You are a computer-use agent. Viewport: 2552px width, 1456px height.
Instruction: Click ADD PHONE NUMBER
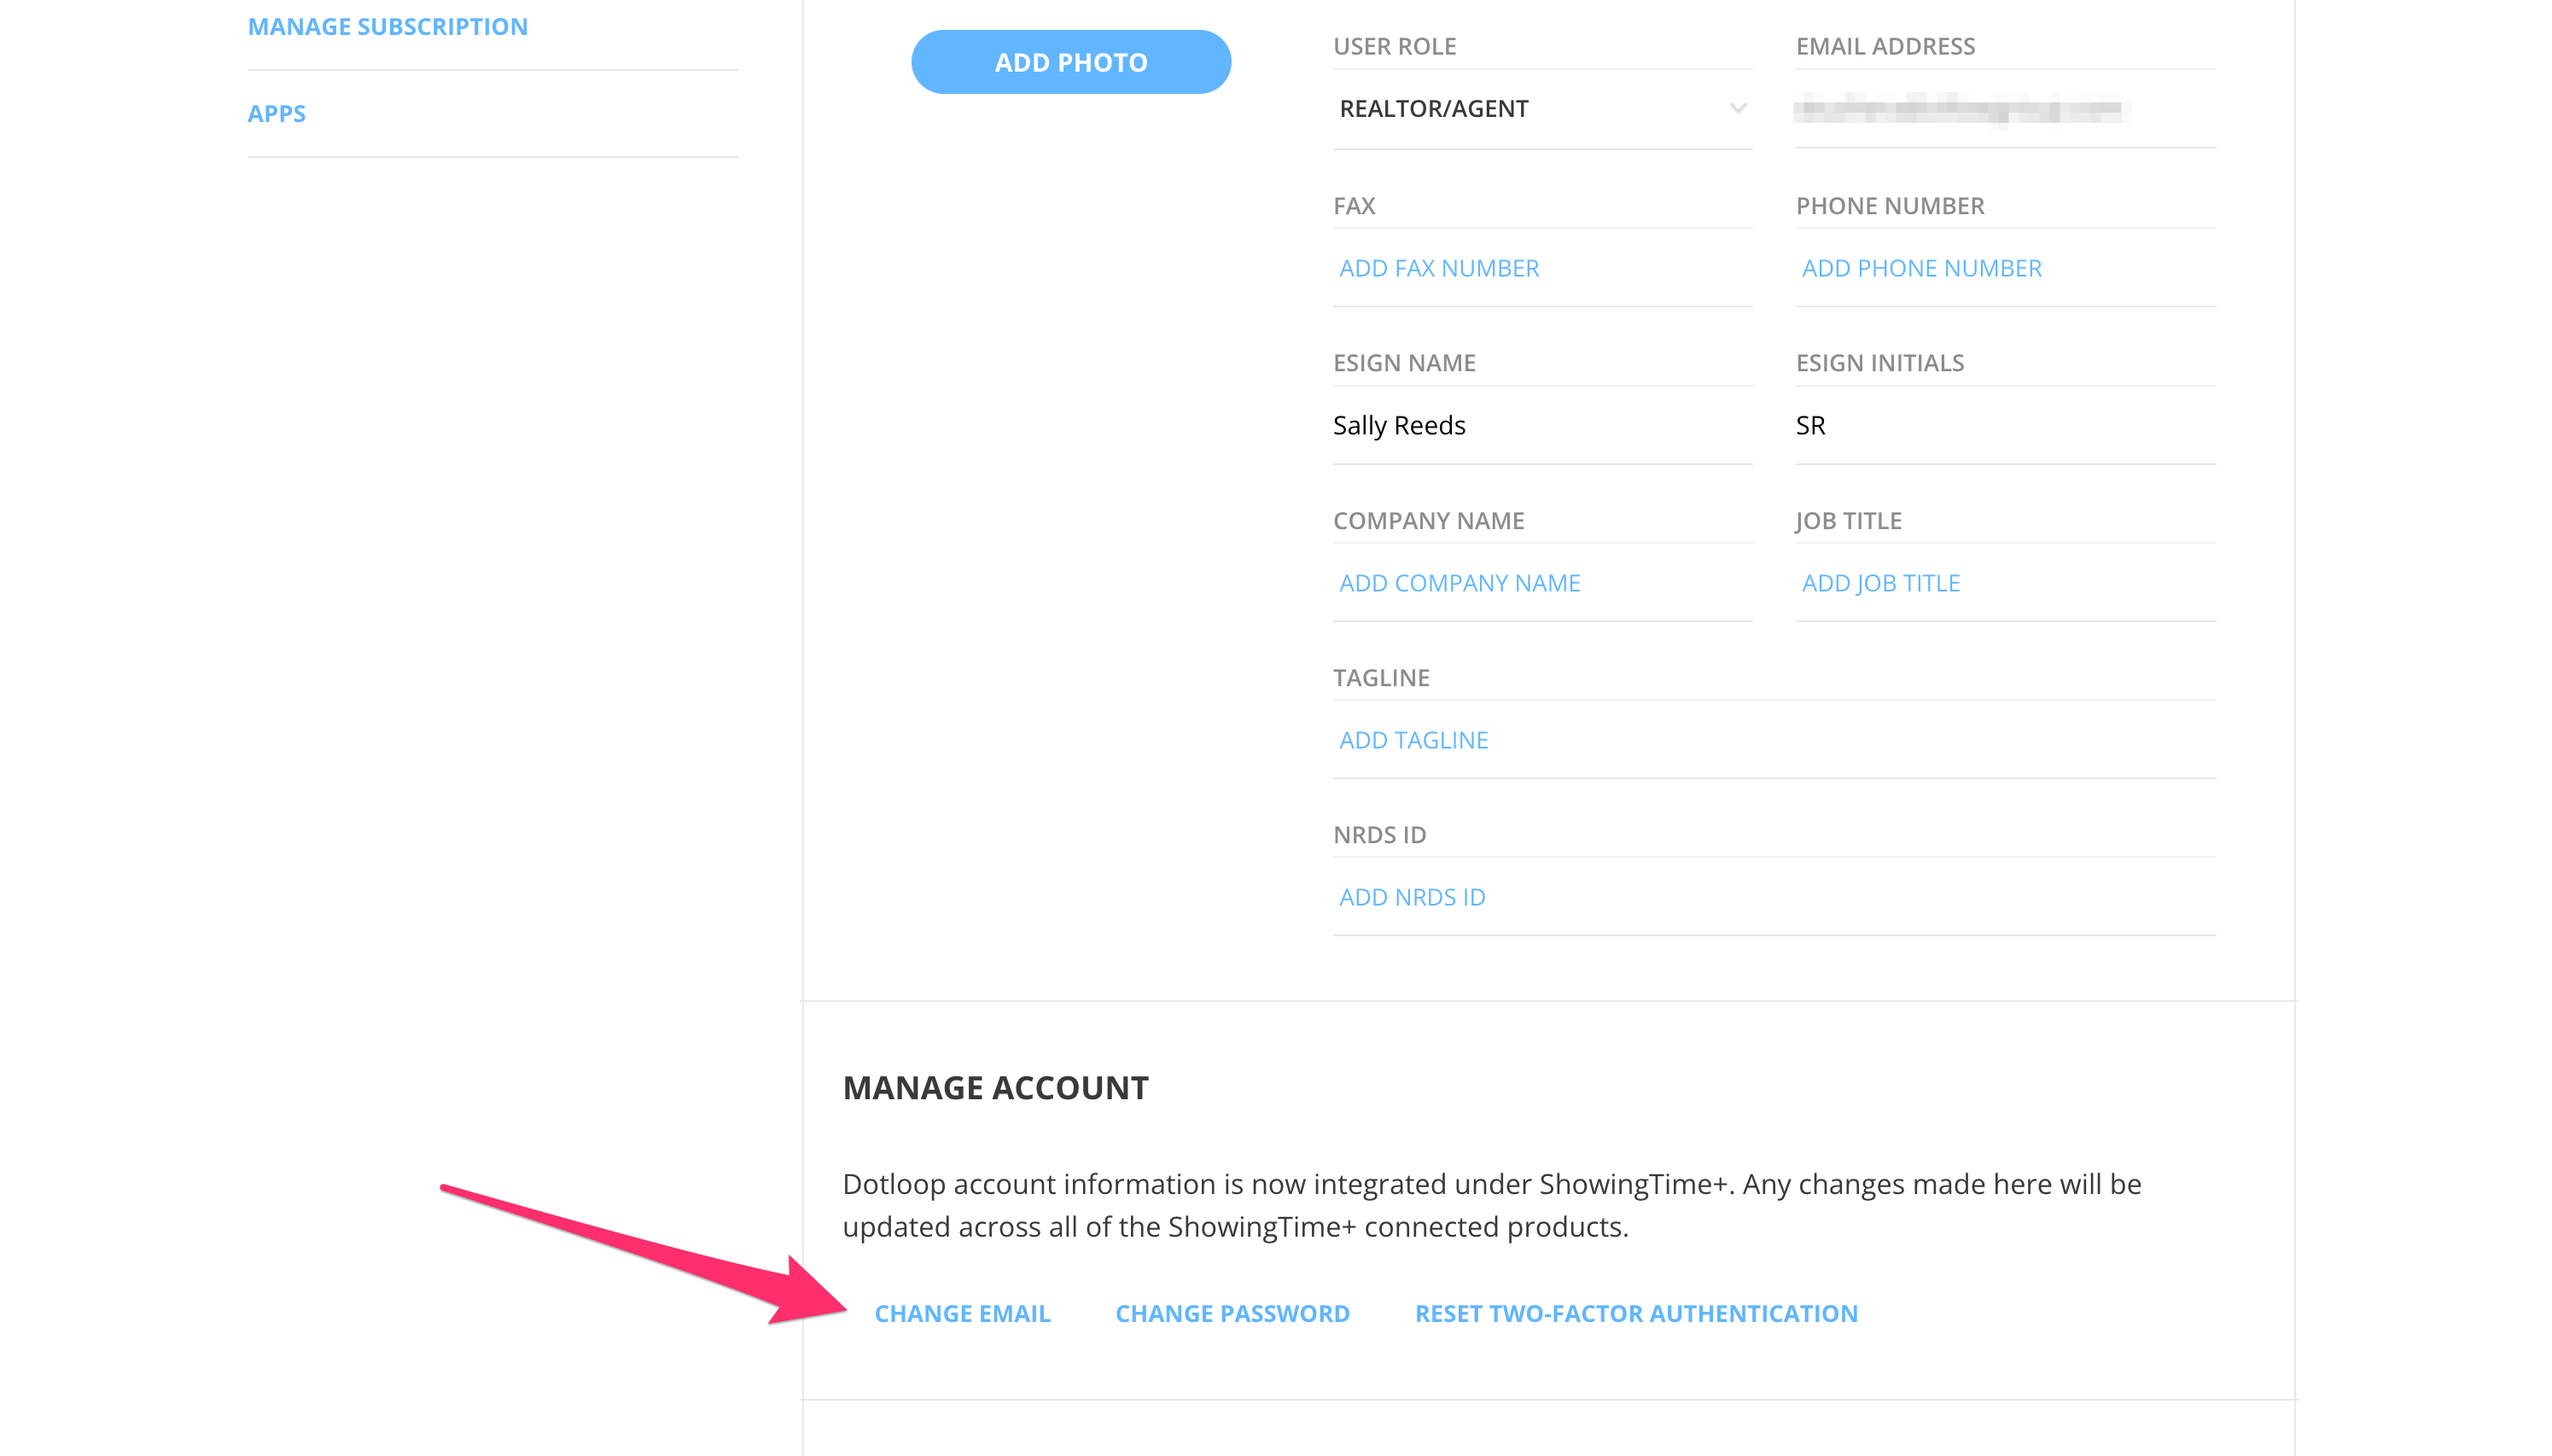pyautogui.click(x=1921, y=267)
